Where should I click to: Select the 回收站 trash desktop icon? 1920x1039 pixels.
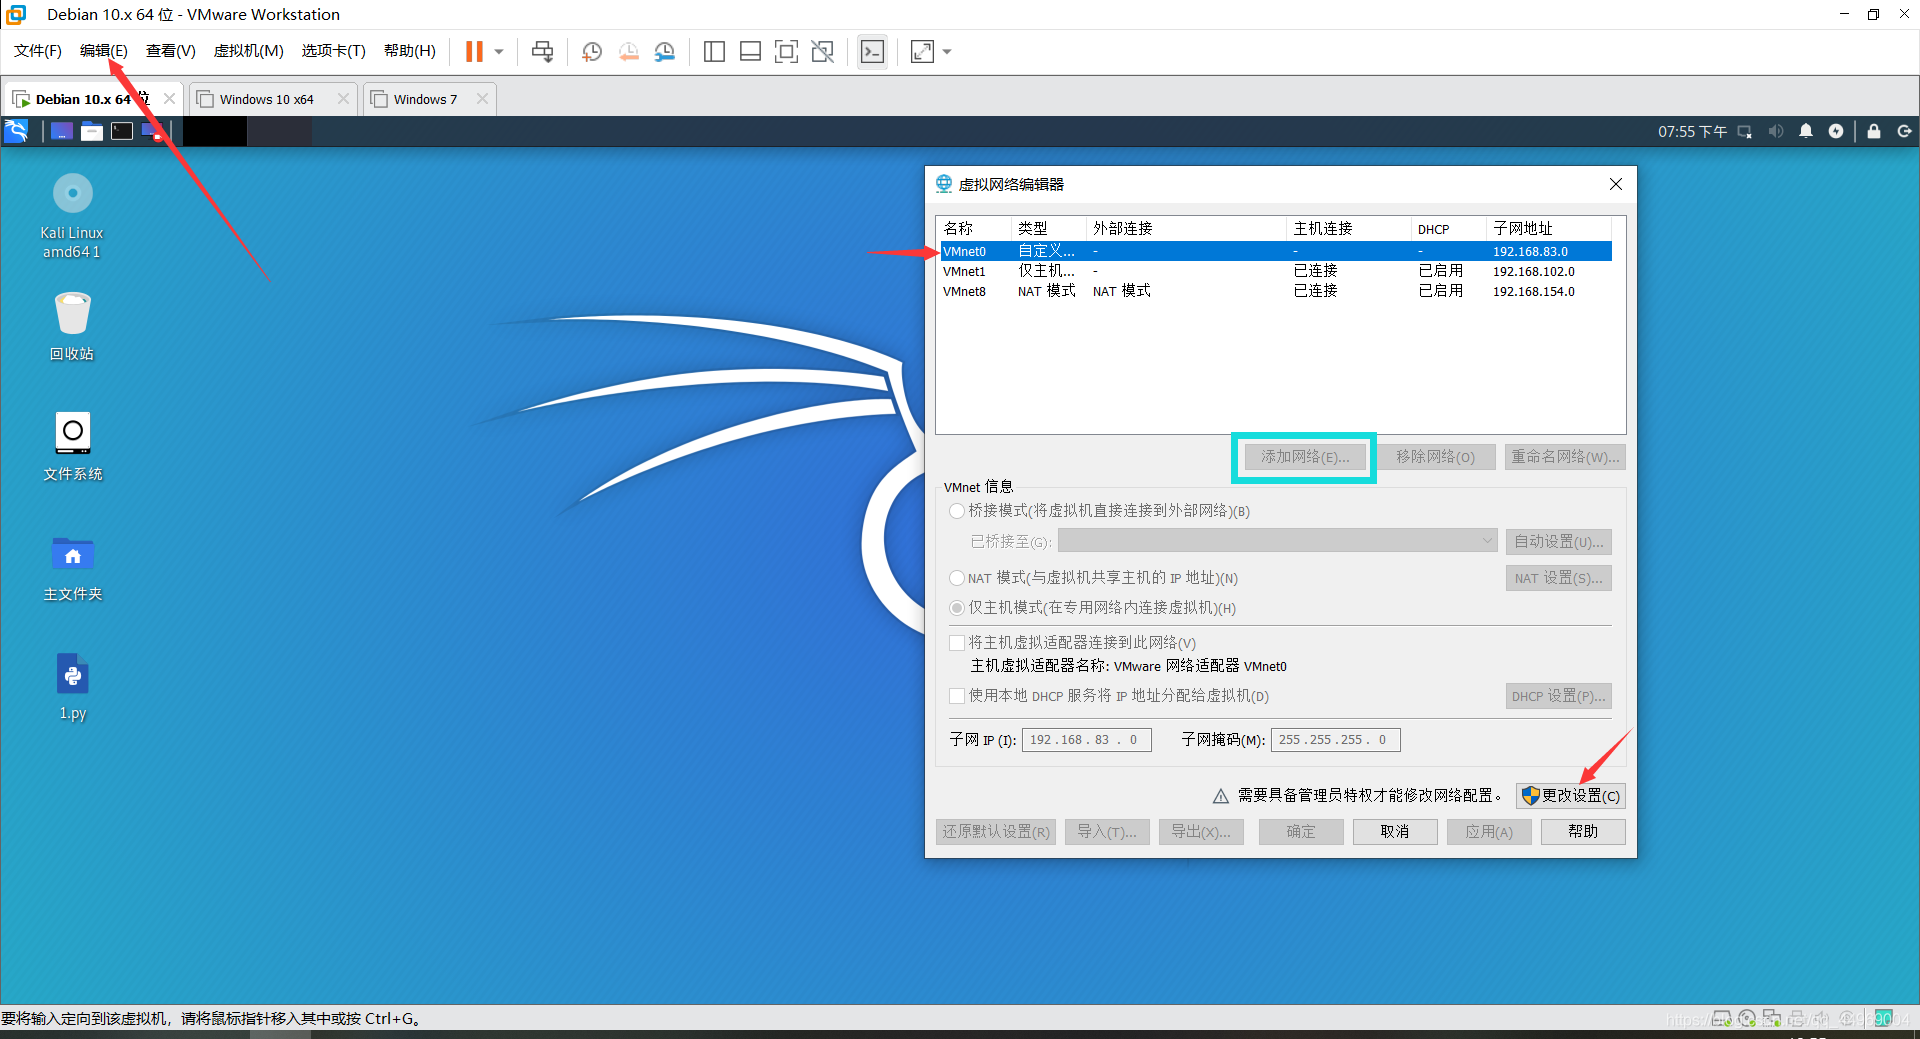click(x=72, y=326)
